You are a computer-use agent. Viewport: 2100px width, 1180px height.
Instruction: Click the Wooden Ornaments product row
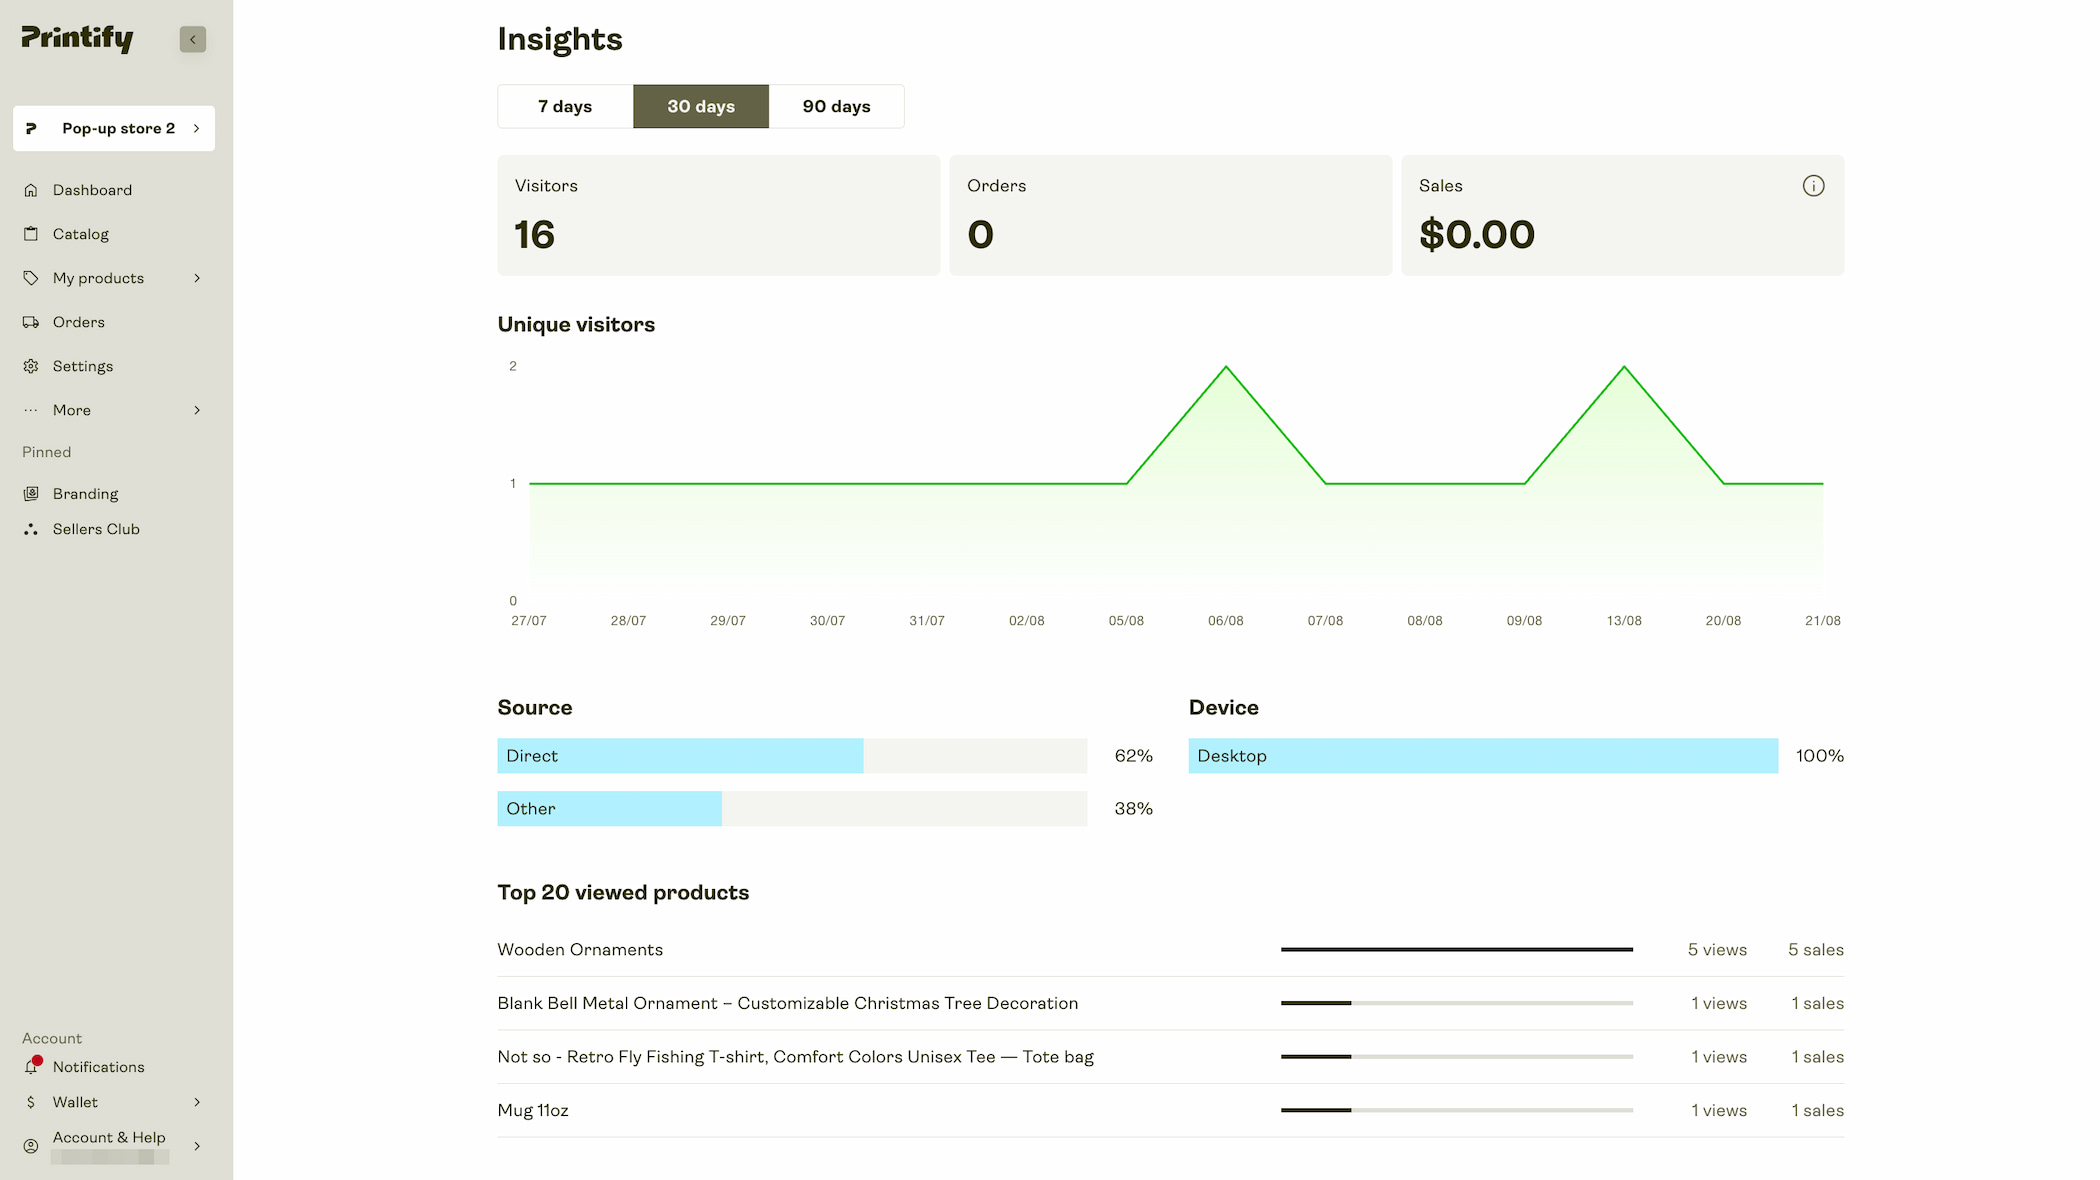1171,950
